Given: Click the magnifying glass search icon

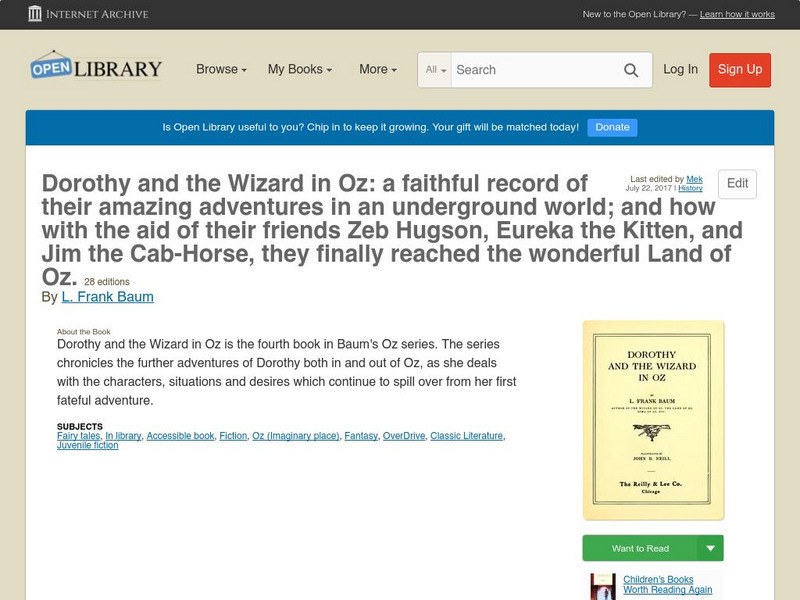Looking at the screenshot, I should tap(631, 70).
